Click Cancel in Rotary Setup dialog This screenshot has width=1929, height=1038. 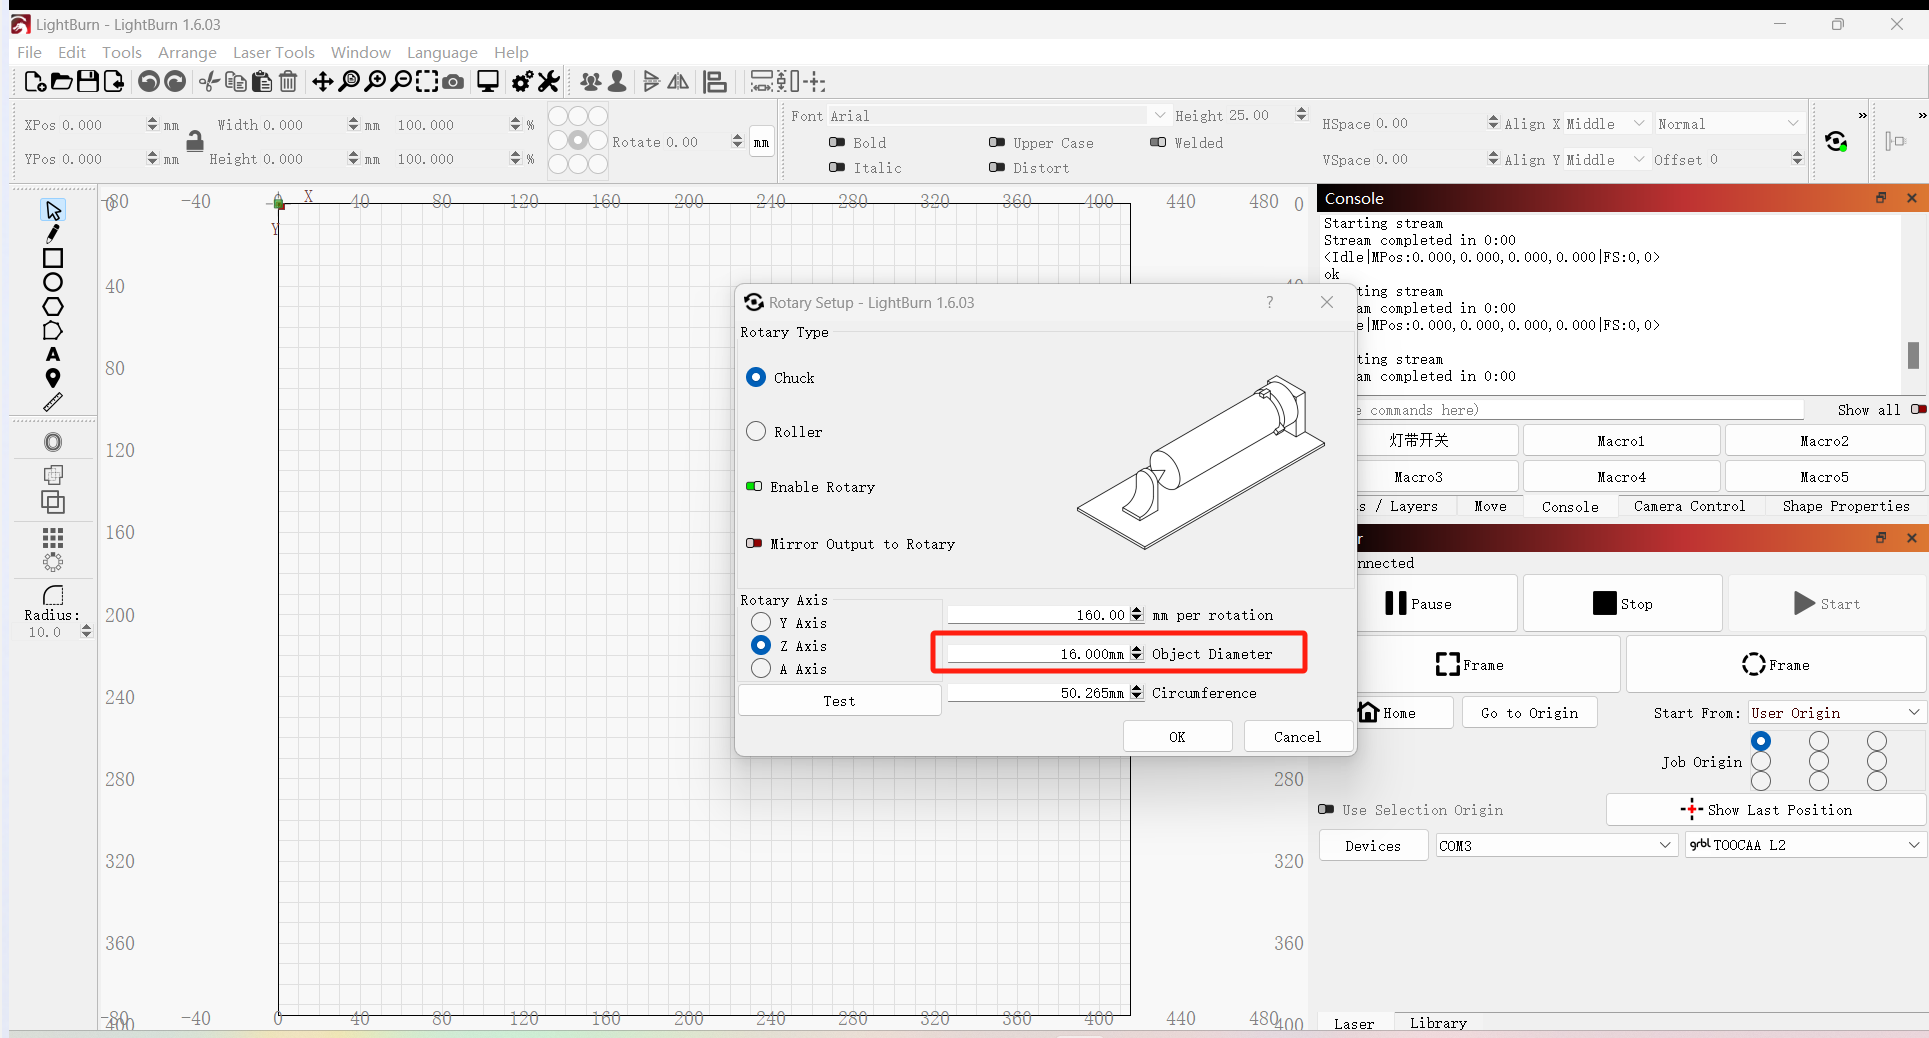pos(1297,737)
